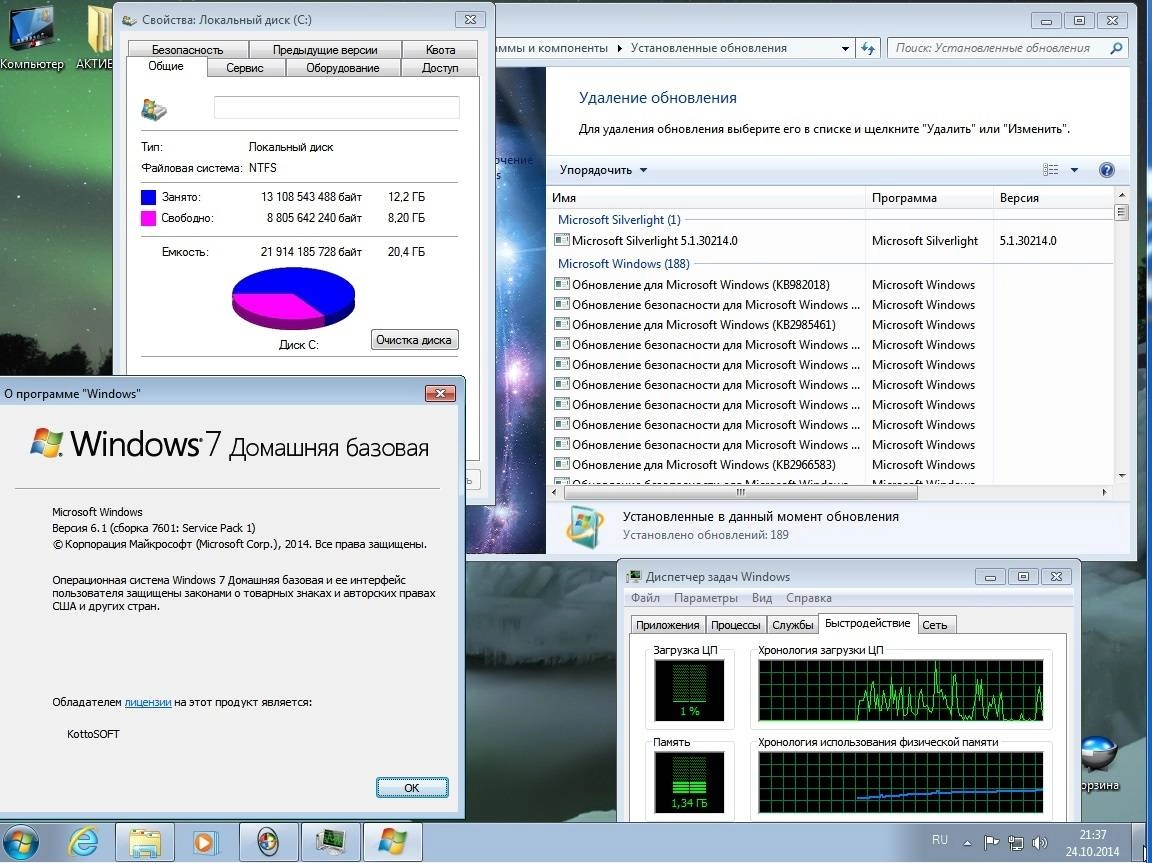Click Очистка диска button
Viewport: 1152px width, 863px height.
(414, 340)
